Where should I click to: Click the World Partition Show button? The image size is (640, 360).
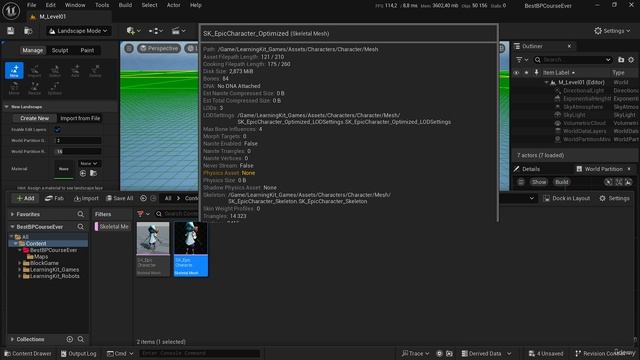point(539,182)
